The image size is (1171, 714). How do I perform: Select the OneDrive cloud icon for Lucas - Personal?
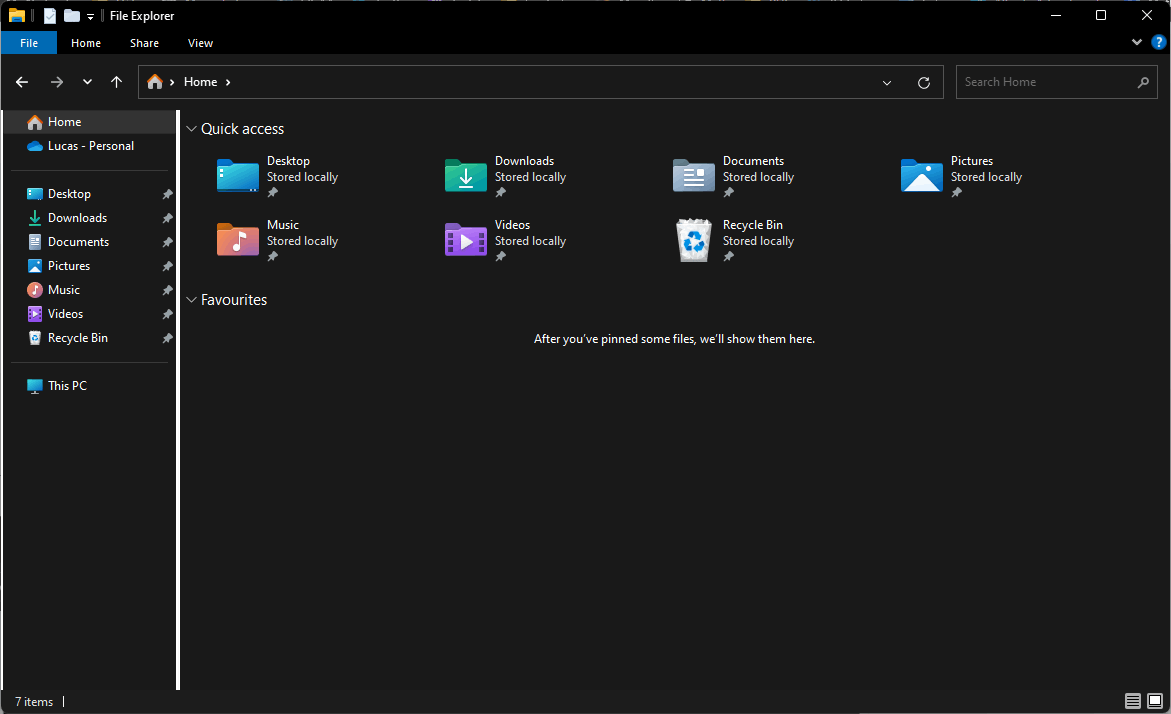pyautogui.click(x=31, y=145)
